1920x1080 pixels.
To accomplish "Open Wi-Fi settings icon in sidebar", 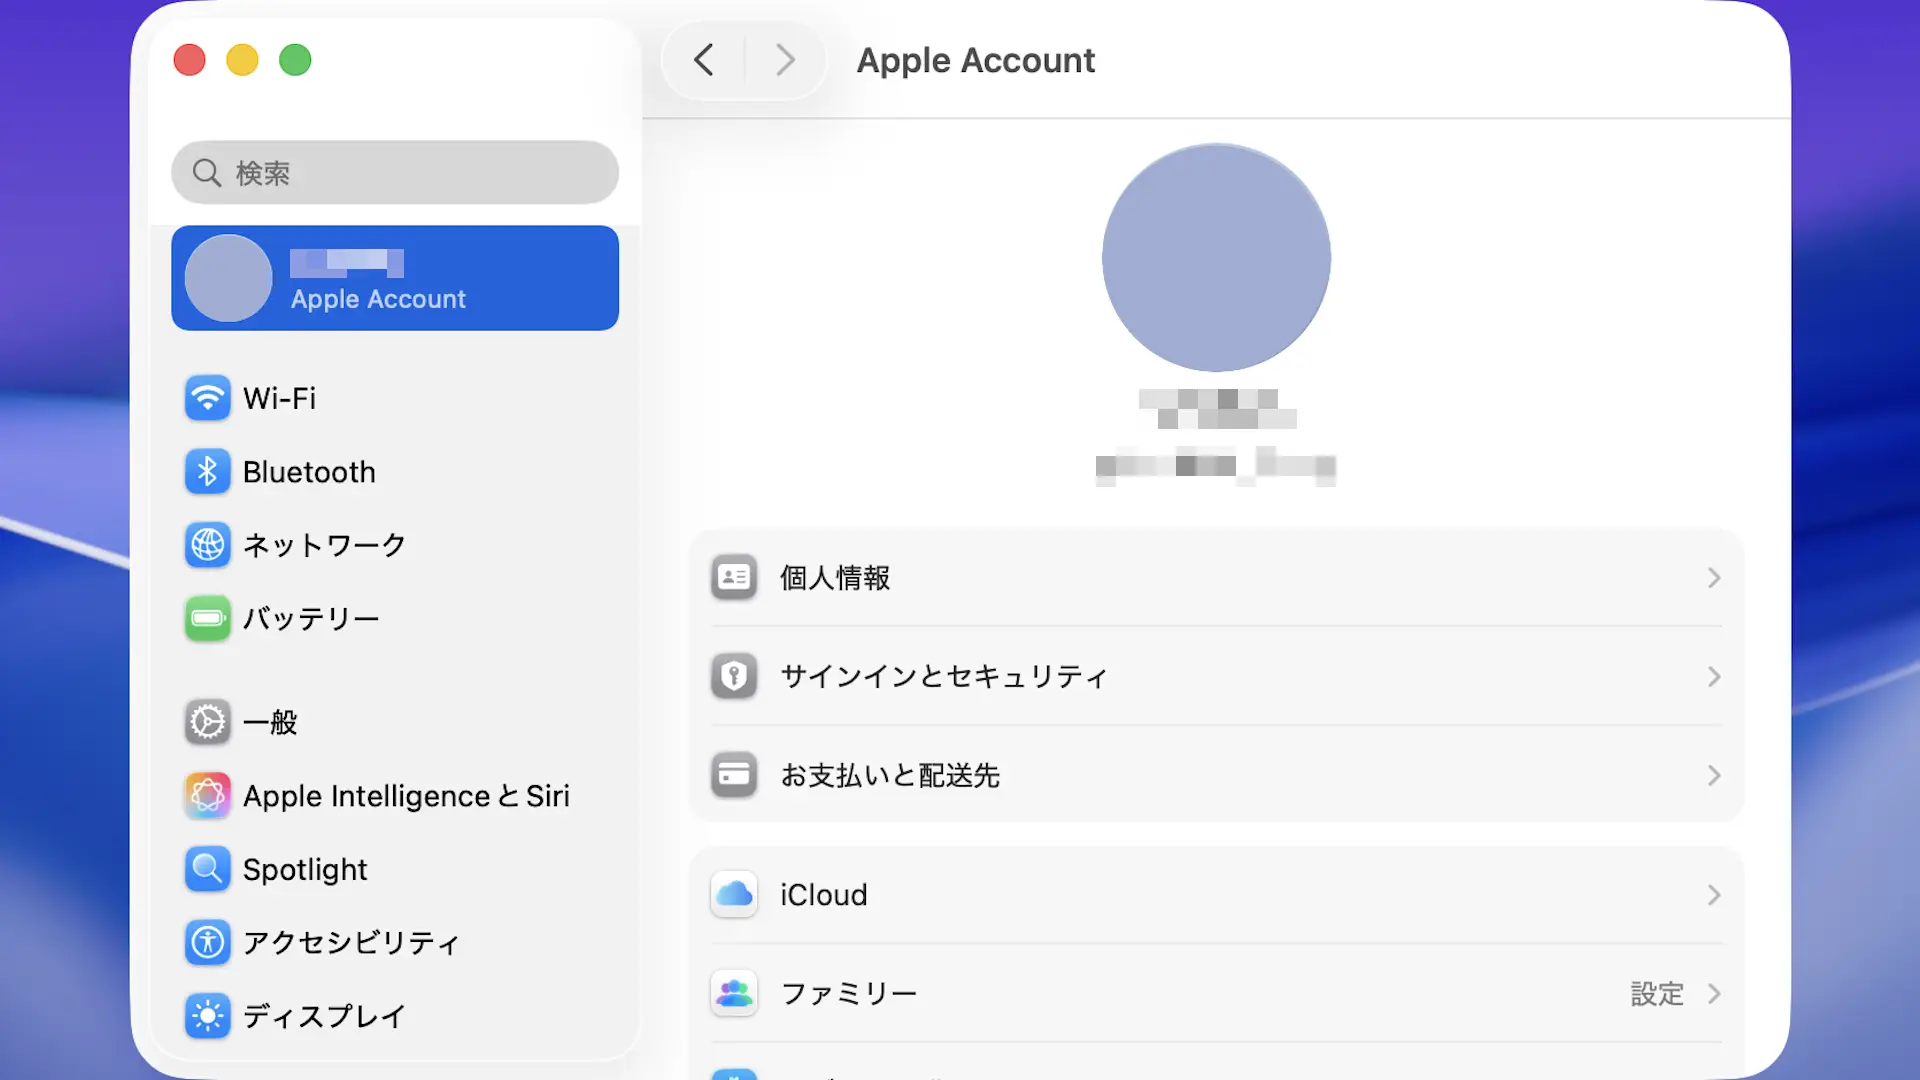I will 207,398.
